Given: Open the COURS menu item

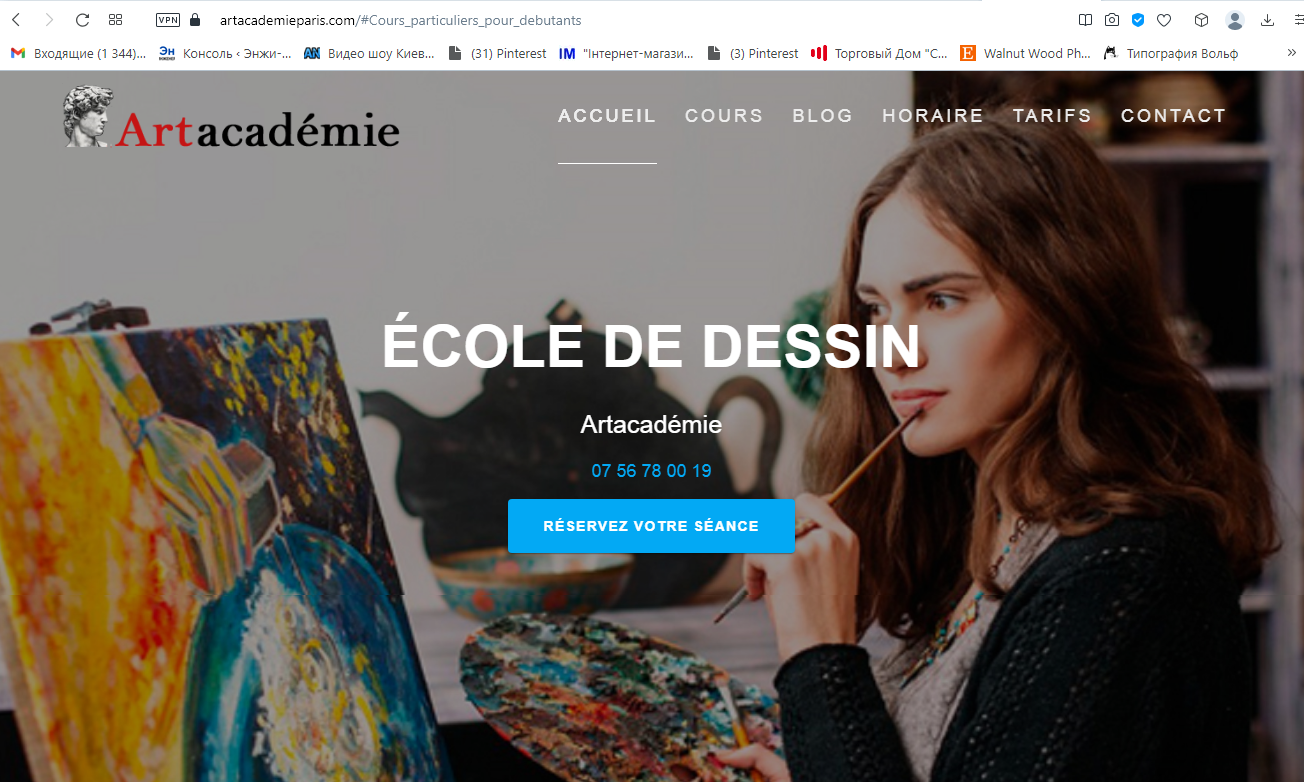Looking at the screenshot, I should [x=724, y=116].
